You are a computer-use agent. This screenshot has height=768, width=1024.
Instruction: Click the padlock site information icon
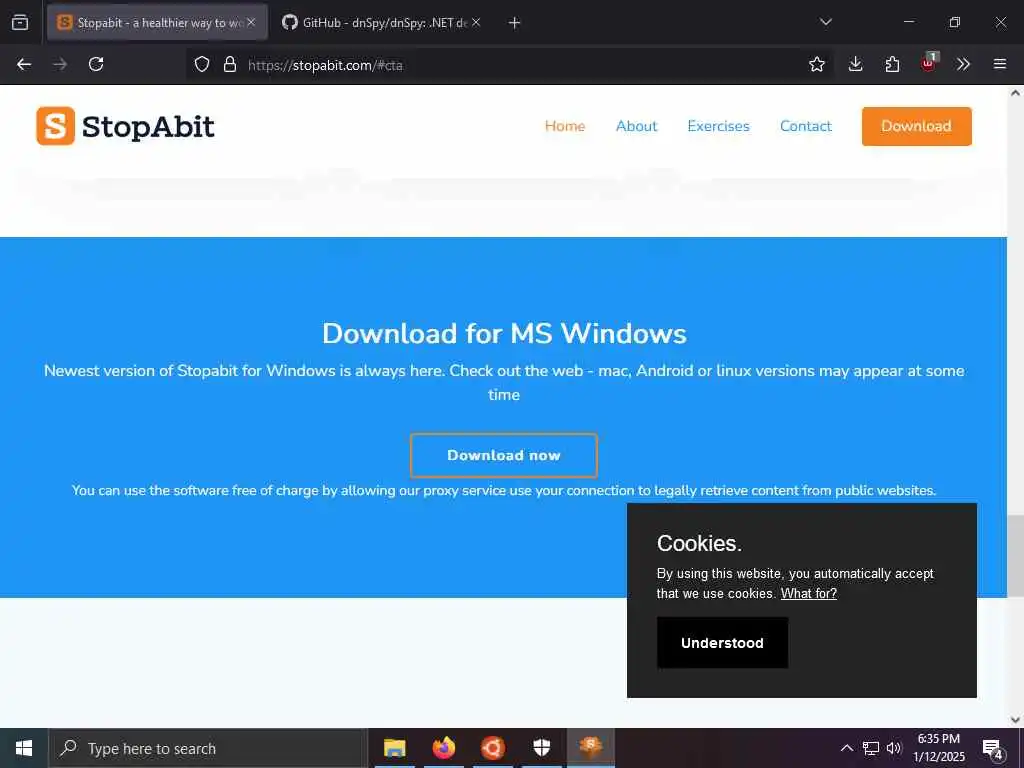coord(229,65)
